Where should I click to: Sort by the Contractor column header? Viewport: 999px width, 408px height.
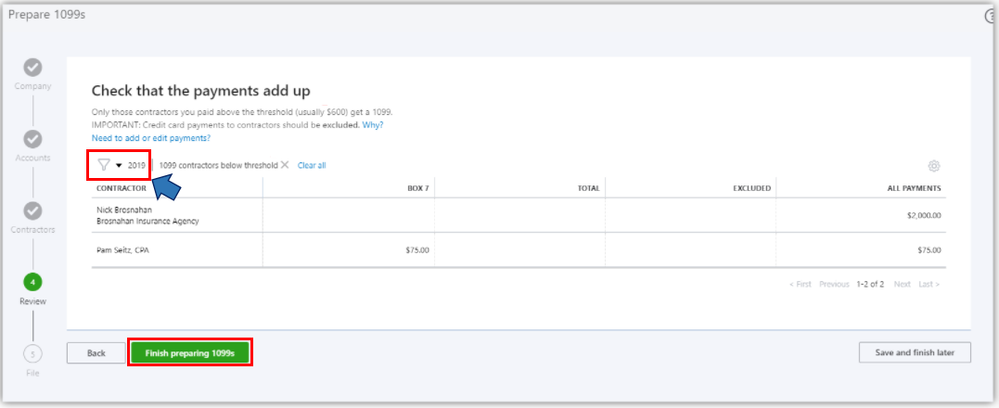tap(122, 188)
